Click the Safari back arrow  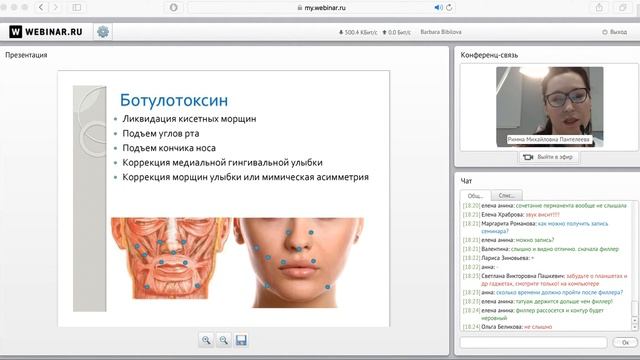click(41, 7)
